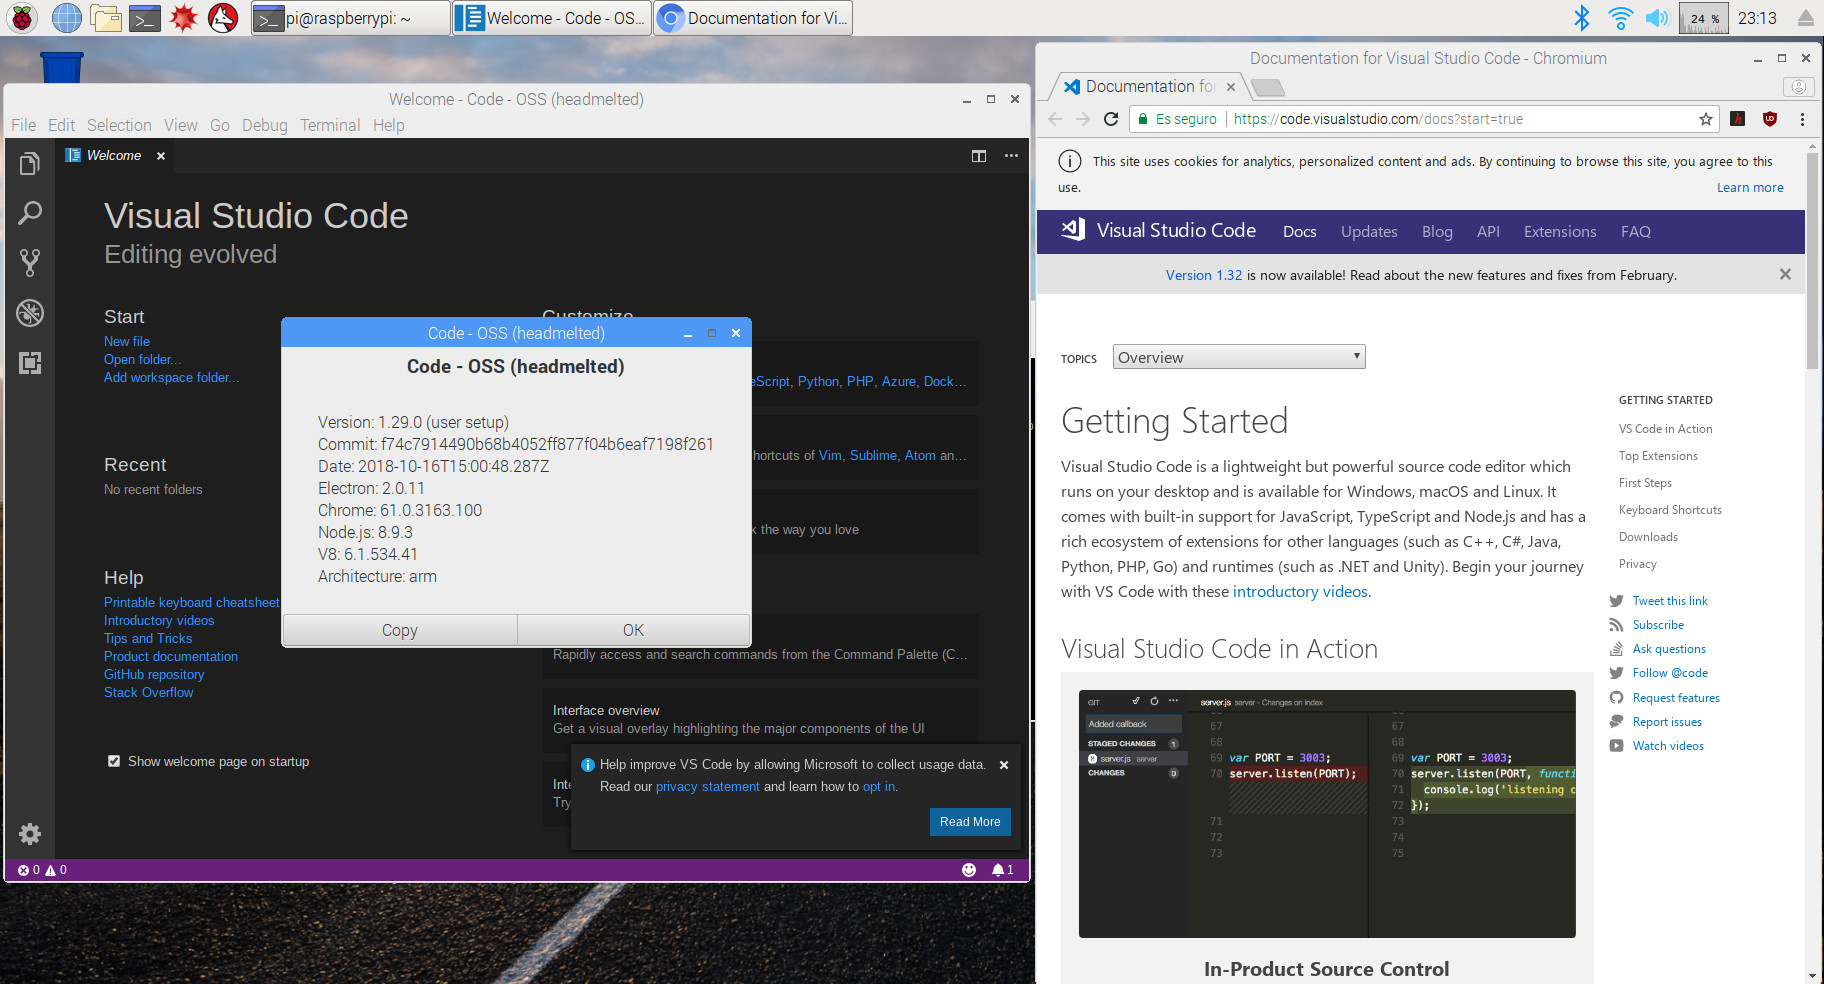The image size is (1824, 984).
Task: Open the Chromium three-dot menu
Action: [1802, 119]
